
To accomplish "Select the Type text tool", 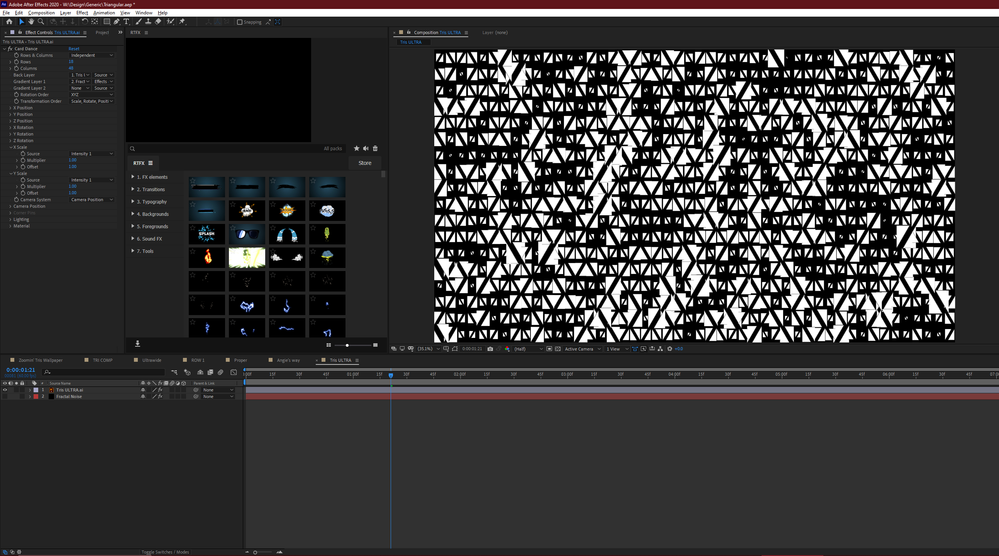I will 126,22.
